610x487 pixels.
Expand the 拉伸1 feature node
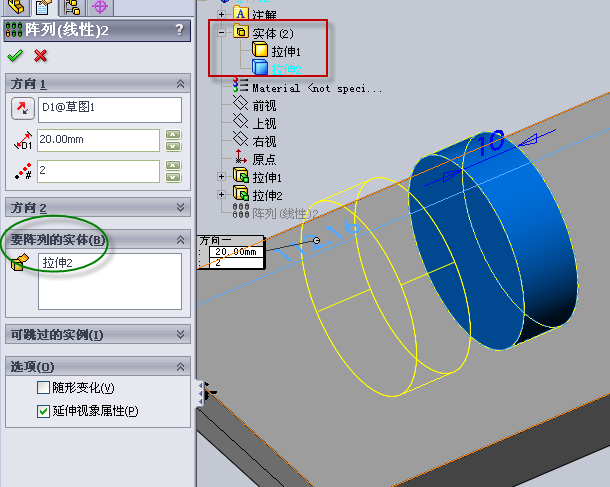click(221, 177)
